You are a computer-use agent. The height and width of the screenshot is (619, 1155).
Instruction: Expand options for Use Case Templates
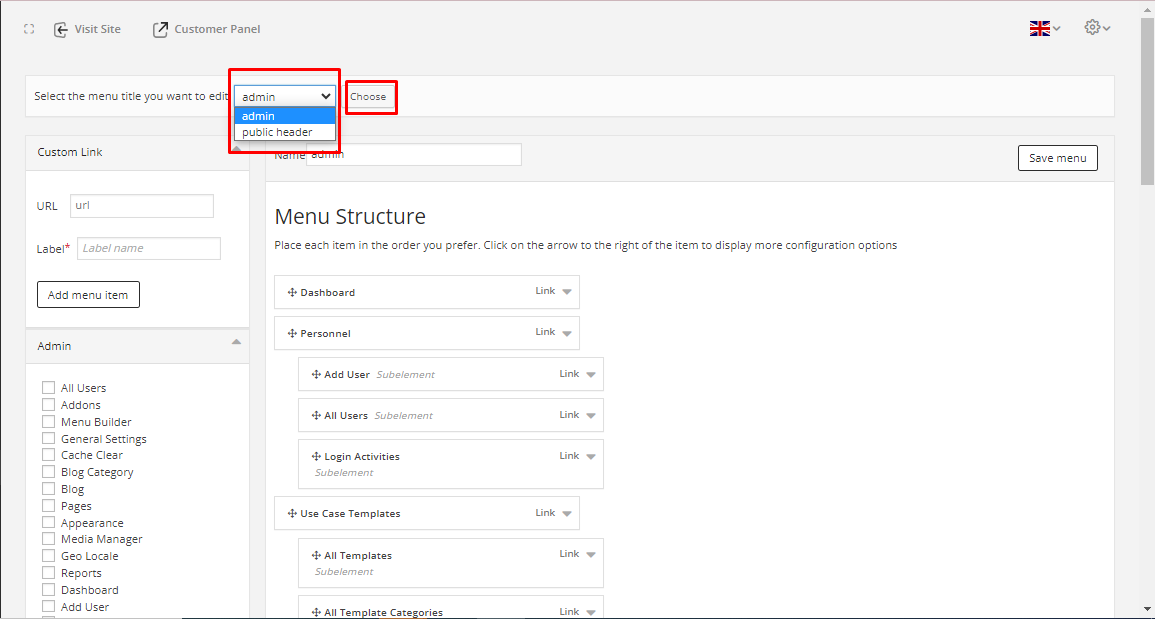click(x=567, y=514)
